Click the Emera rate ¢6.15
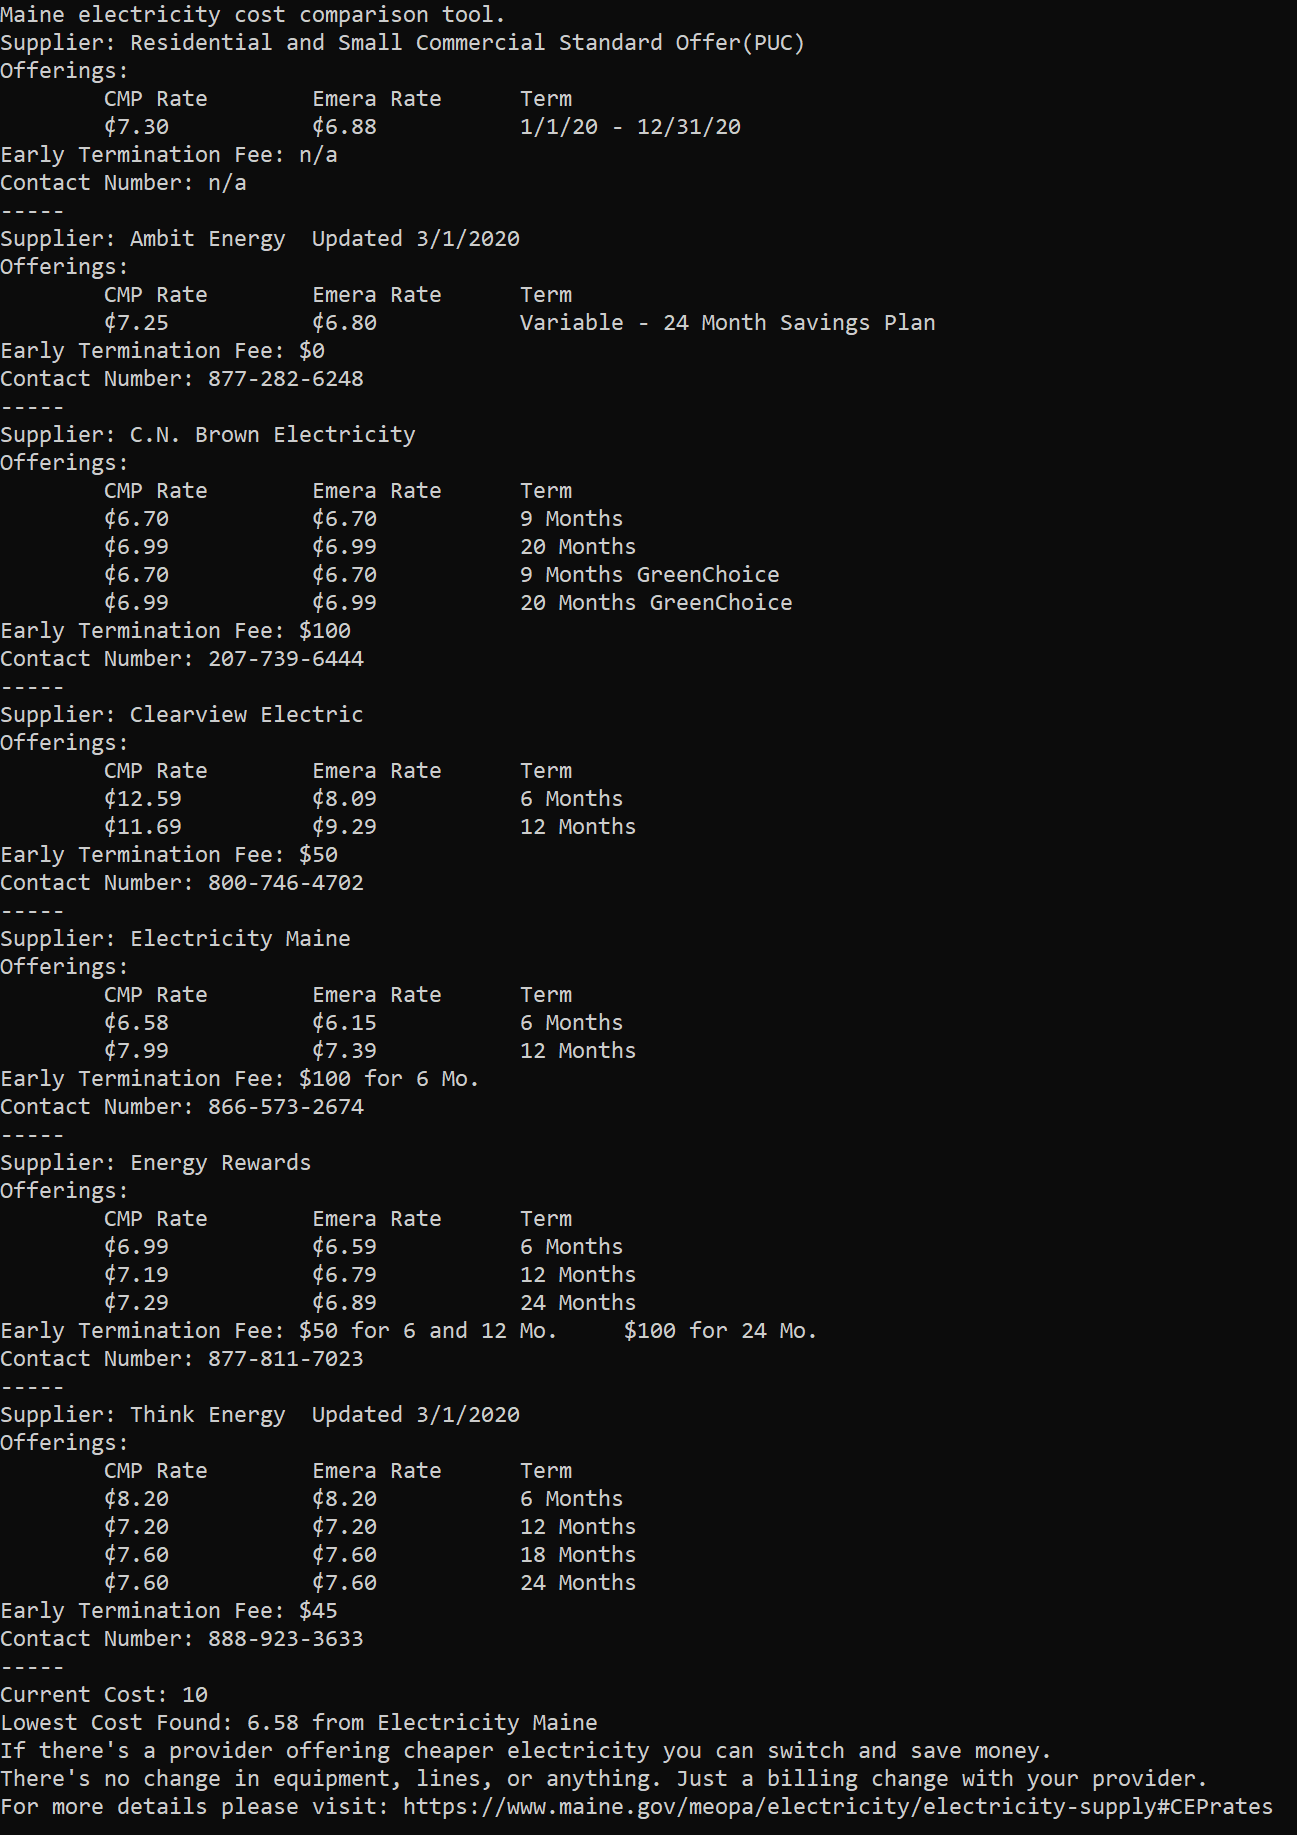Viewport: 1297px width, 1835px height. click(345, 1023)
